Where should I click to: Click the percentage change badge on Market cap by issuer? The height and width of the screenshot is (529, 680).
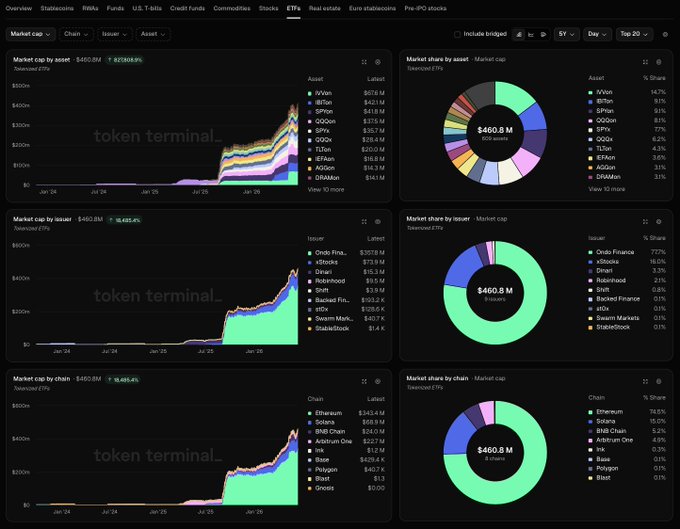(x=124, y=220)
